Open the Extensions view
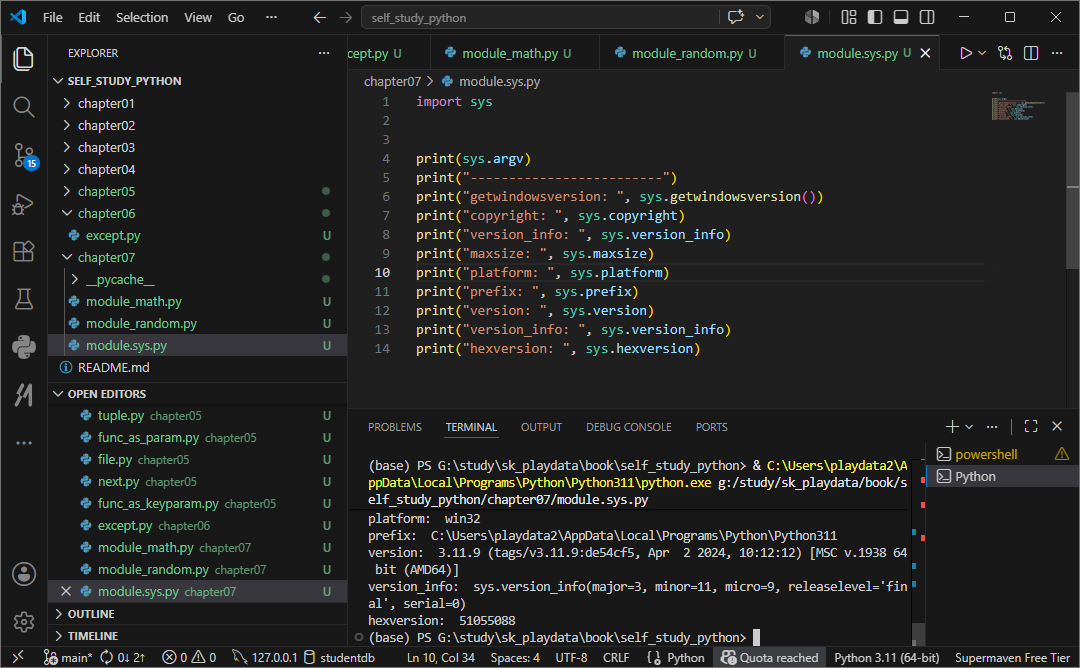 click(23, 251)
